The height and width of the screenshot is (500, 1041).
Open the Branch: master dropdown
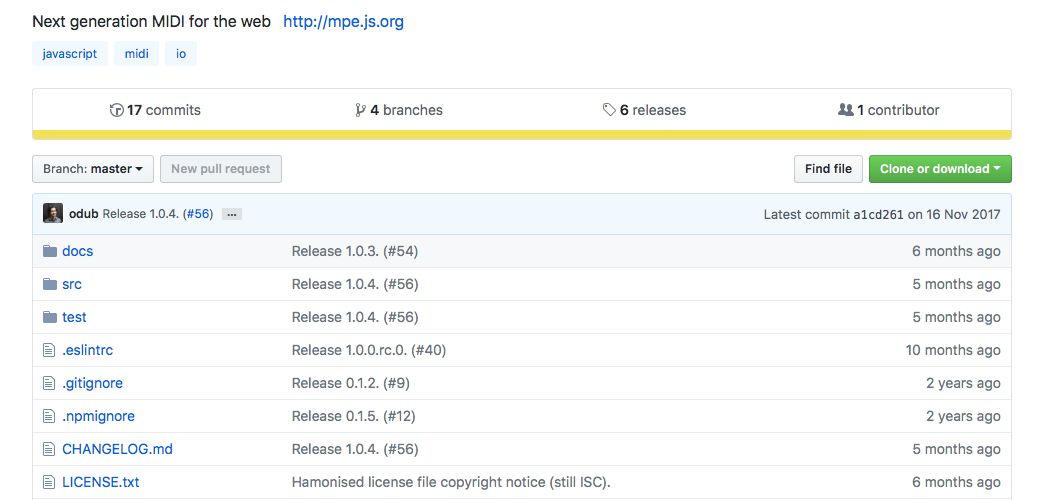tap(93, 169)
